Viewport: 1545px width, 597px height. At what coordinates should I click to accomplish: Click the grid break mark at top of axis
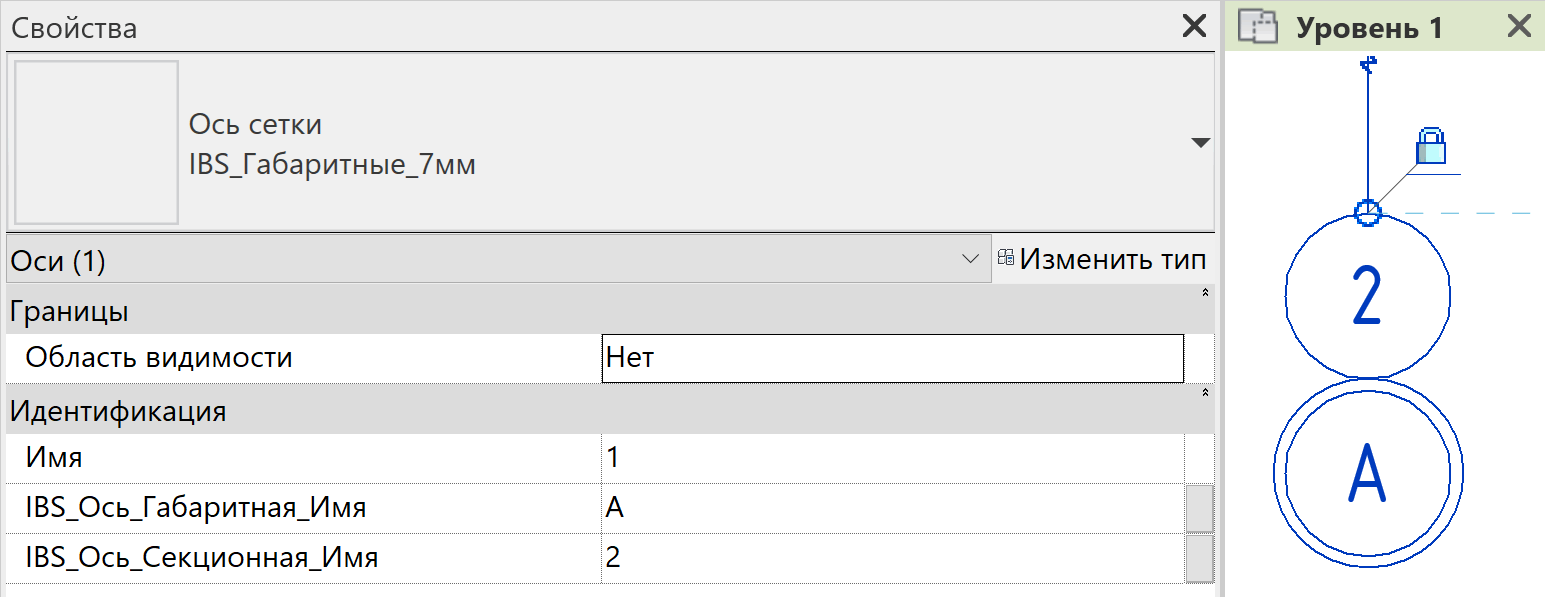[1369, 66]
